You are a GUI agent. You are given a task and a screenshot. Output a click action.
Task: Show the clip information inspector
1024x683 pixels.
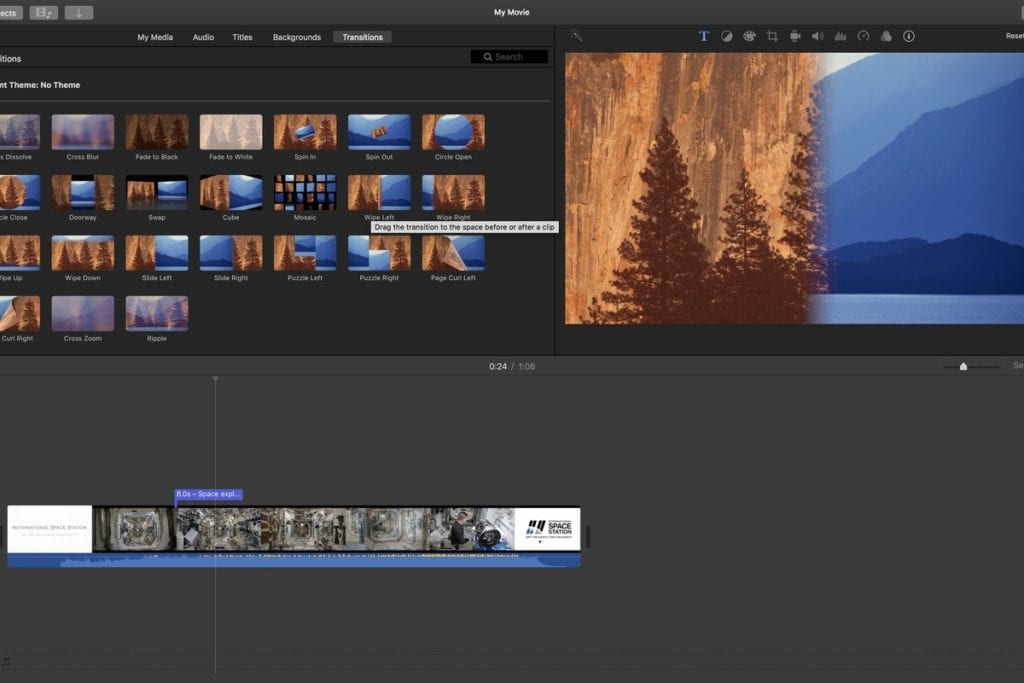coord(908,36)
